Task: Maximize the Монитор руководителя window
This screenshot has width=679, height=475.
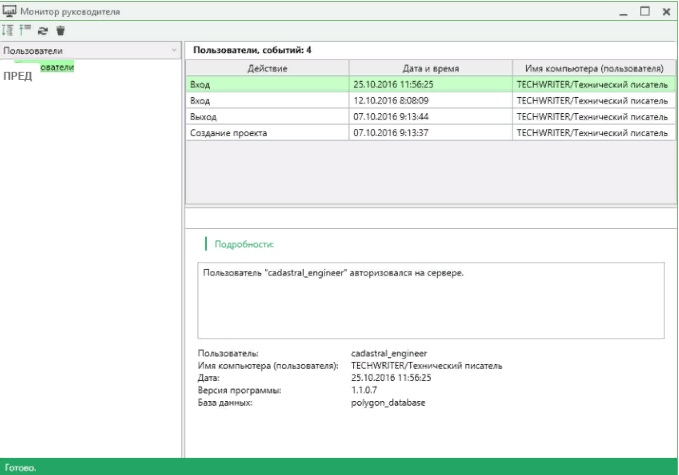Action: [644, 10]
